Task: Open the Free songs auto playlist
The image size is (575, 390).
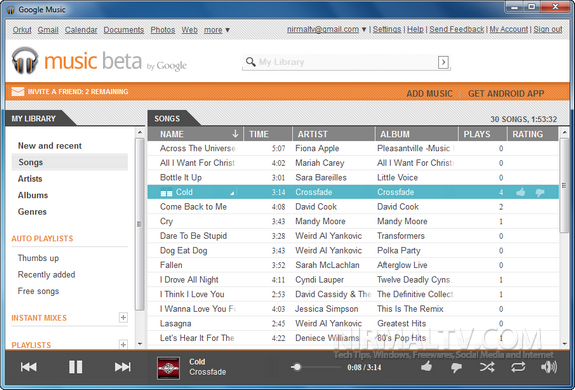Action: pyautogui.click(x=38, y=291)
